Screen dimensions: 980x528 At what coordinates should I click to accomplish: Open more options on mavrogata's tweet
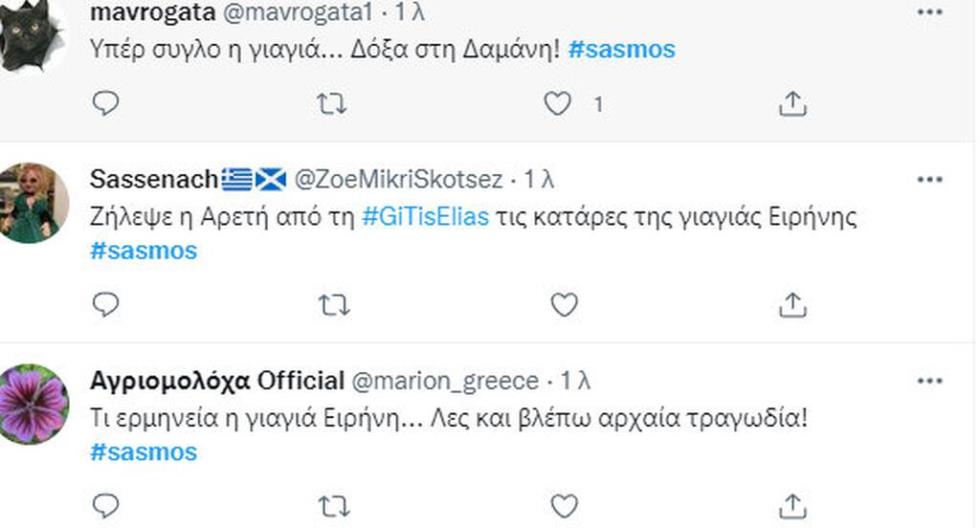(930, 14)
